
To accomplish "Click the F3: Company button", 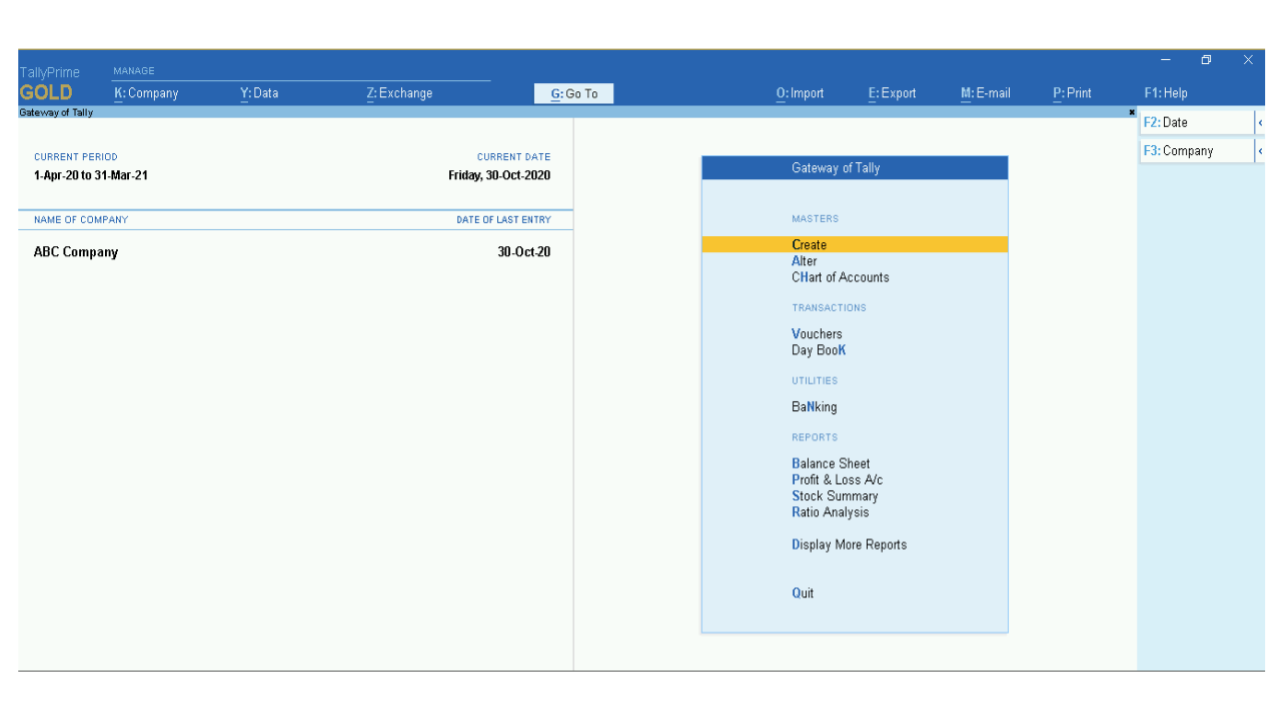I will click(x=1196, y=151).
